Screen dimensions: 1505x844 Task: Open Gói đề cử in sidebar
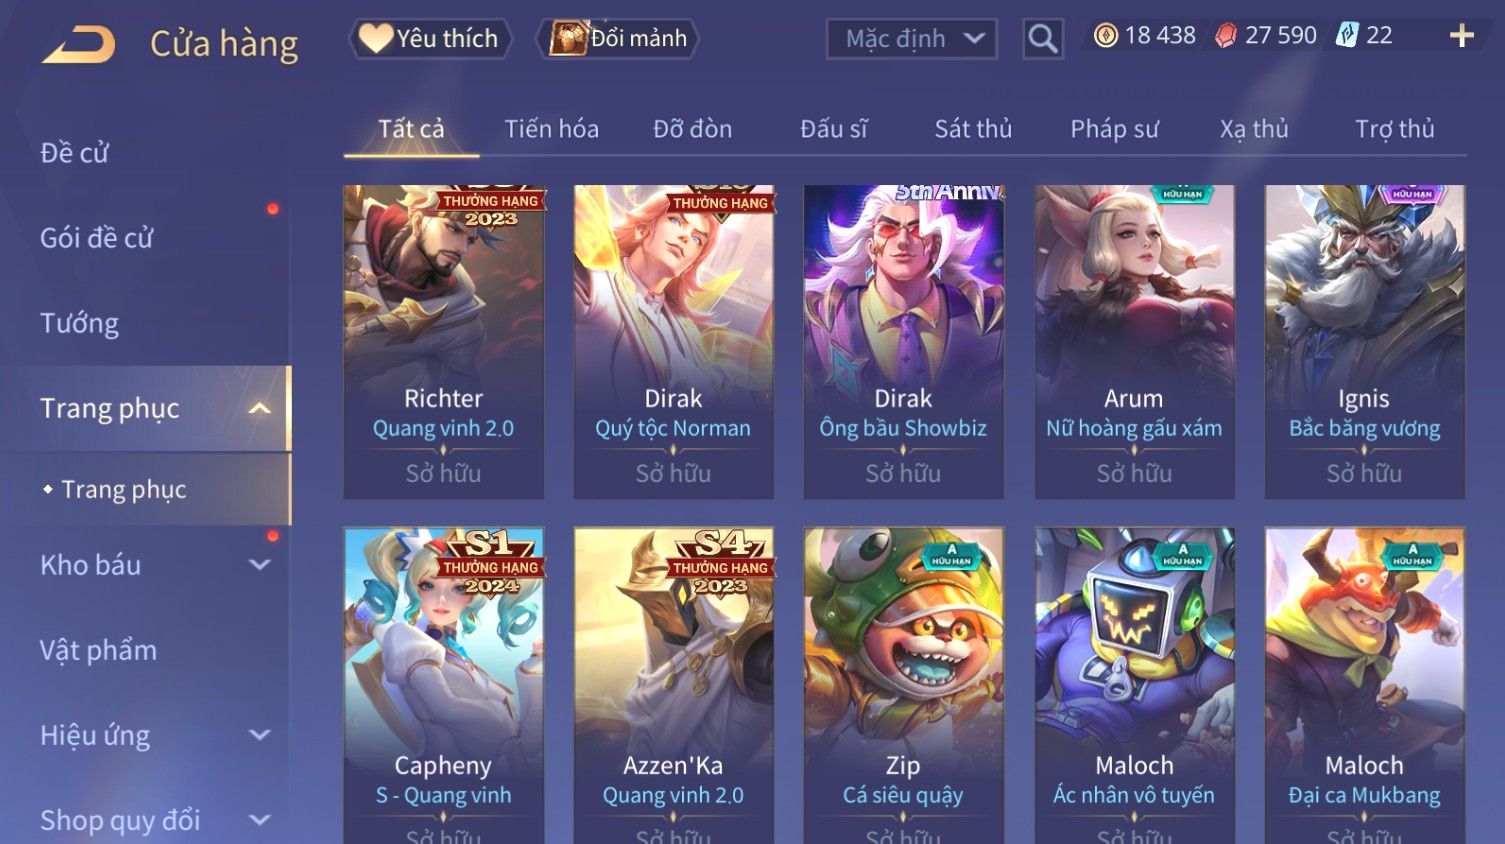tap(97, 238)
